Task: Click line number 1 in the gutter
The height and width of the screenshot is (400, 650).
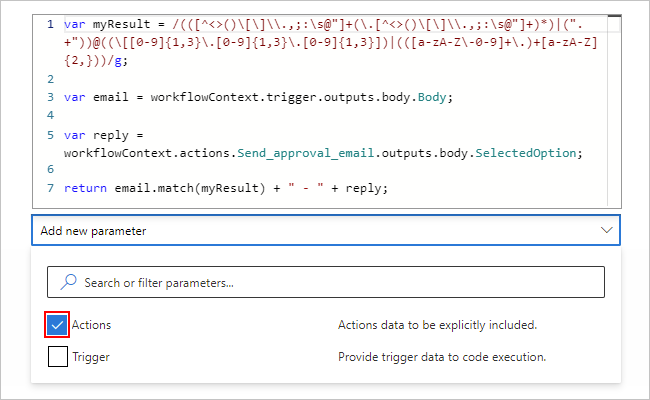Action: 50,23
